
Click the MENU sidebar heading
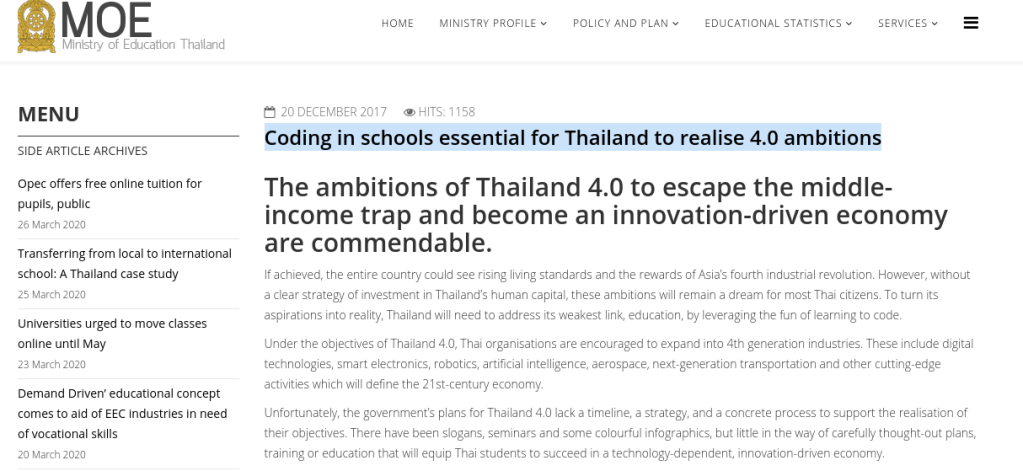(48, 114)
